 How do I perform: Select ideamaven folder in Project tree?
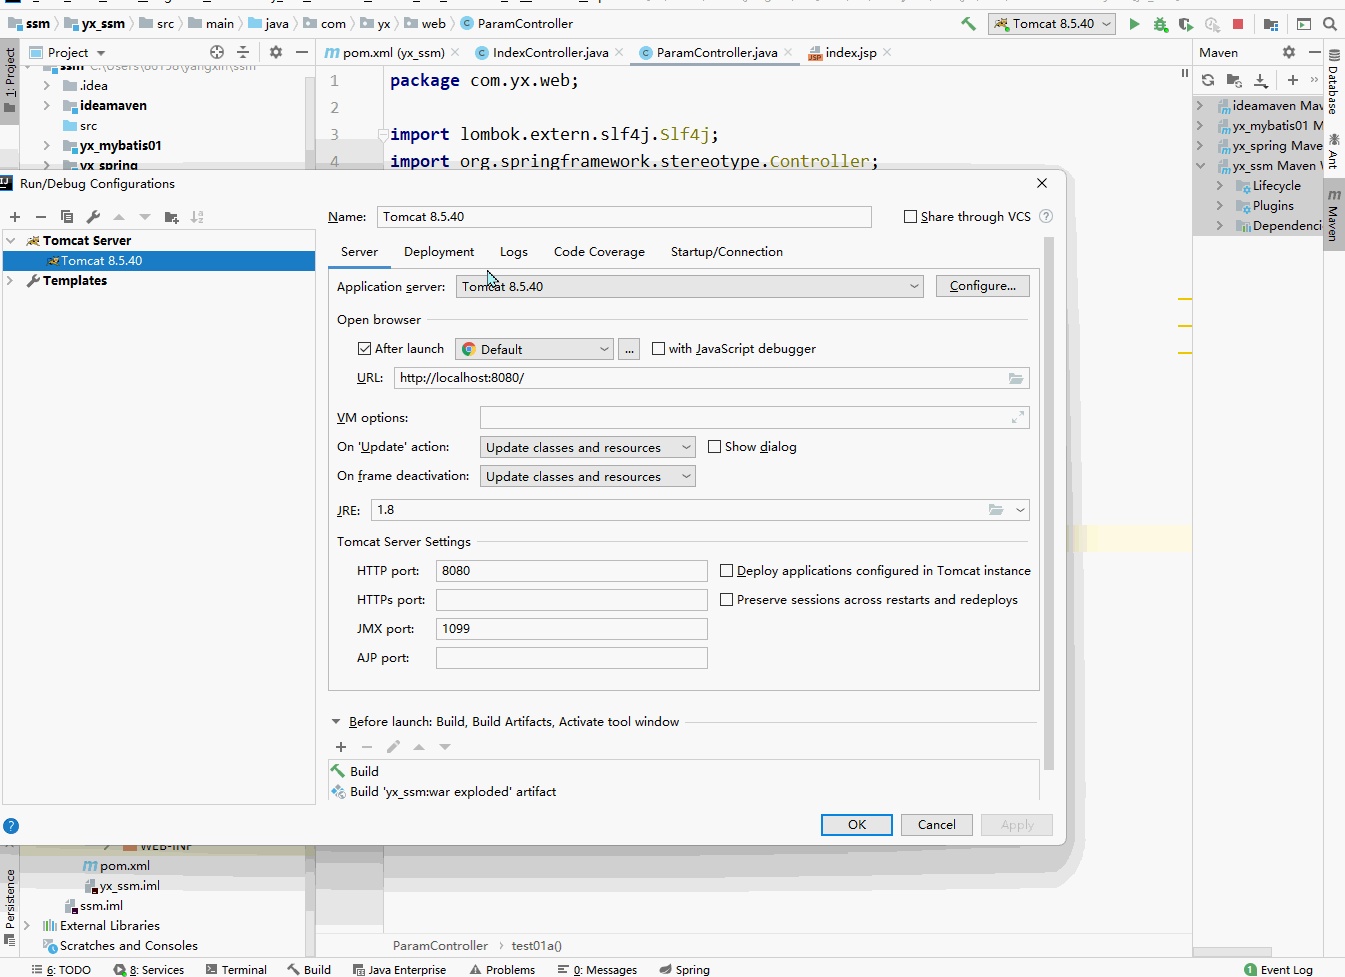[x=113, y=106]
